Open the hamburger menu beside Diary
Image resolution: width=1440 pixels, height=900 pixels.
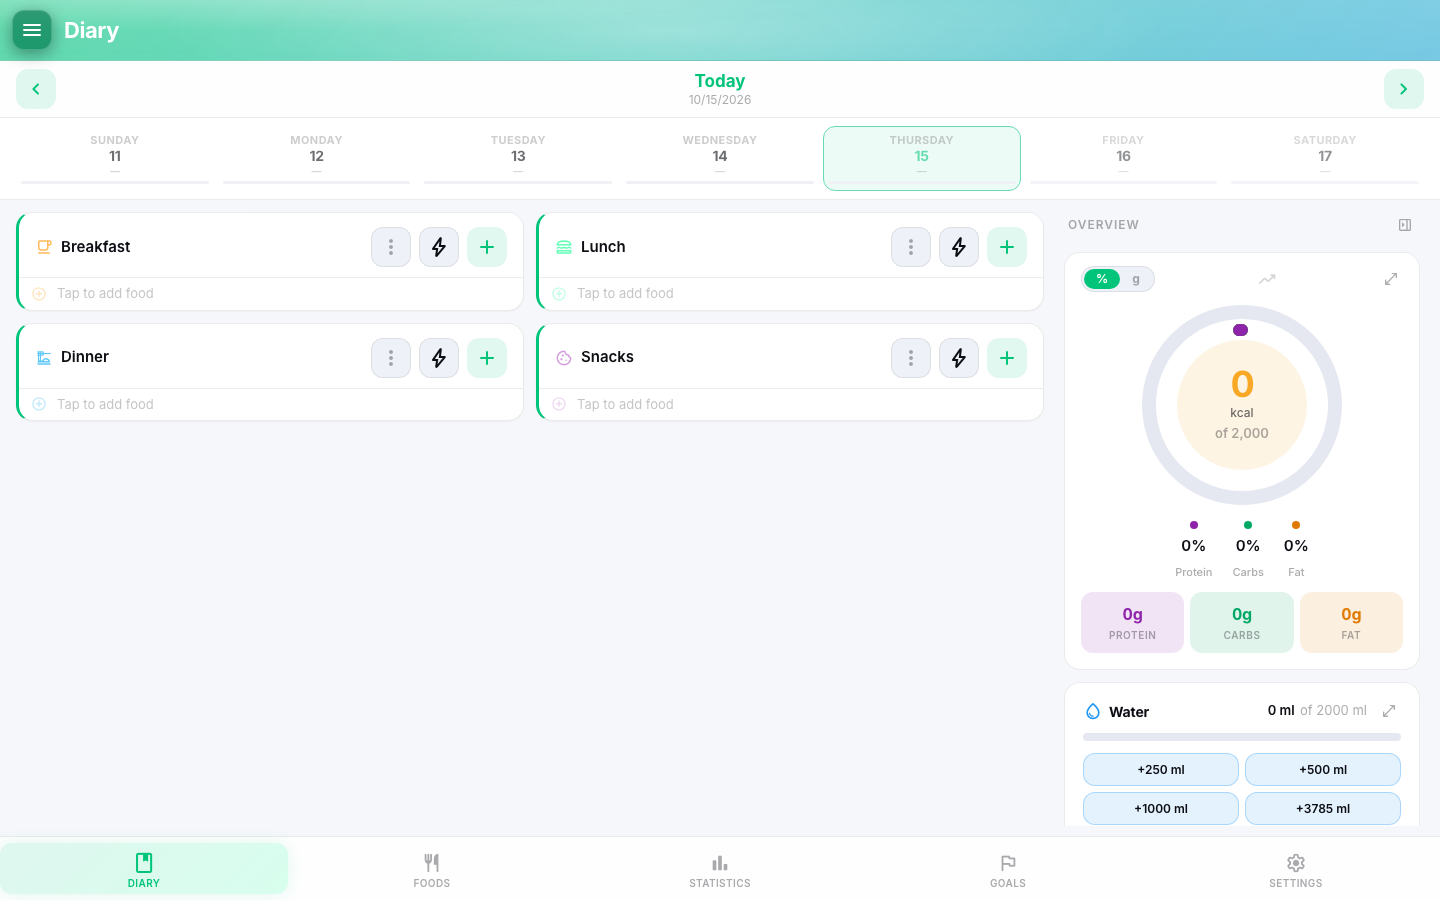[x=32, y=30]
